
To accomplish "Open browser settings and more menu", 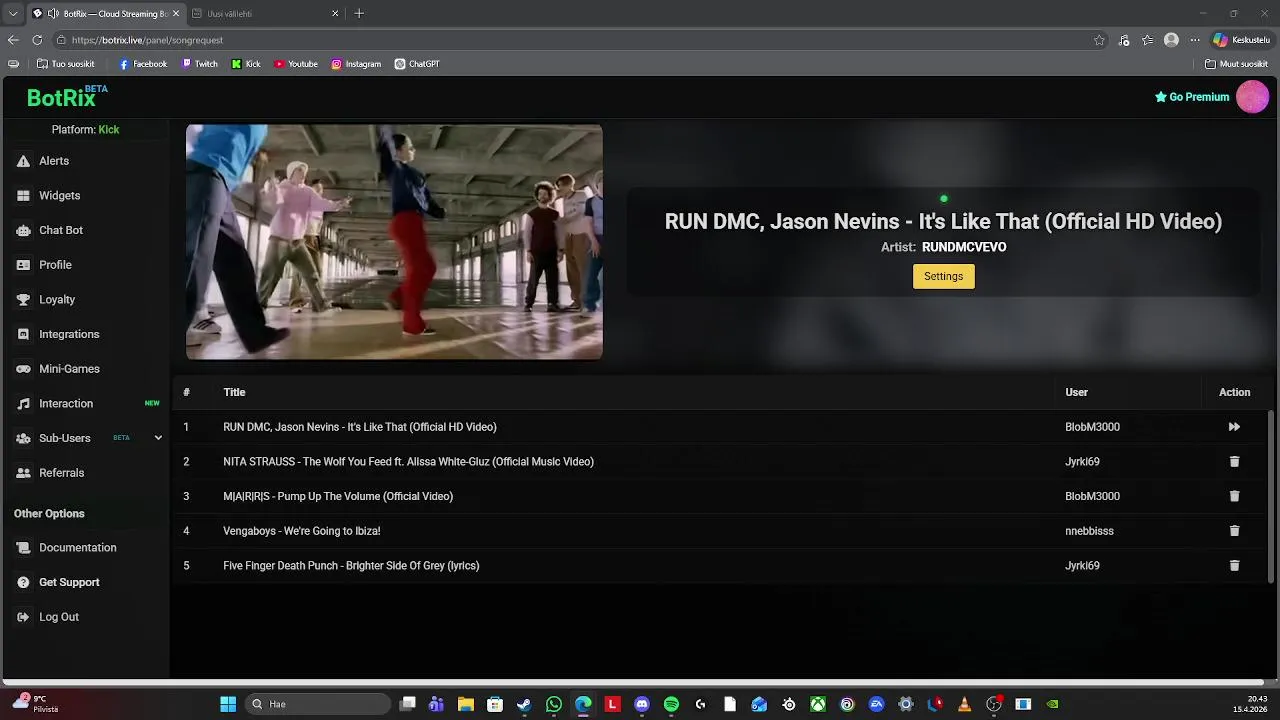I will [1194, 40].
